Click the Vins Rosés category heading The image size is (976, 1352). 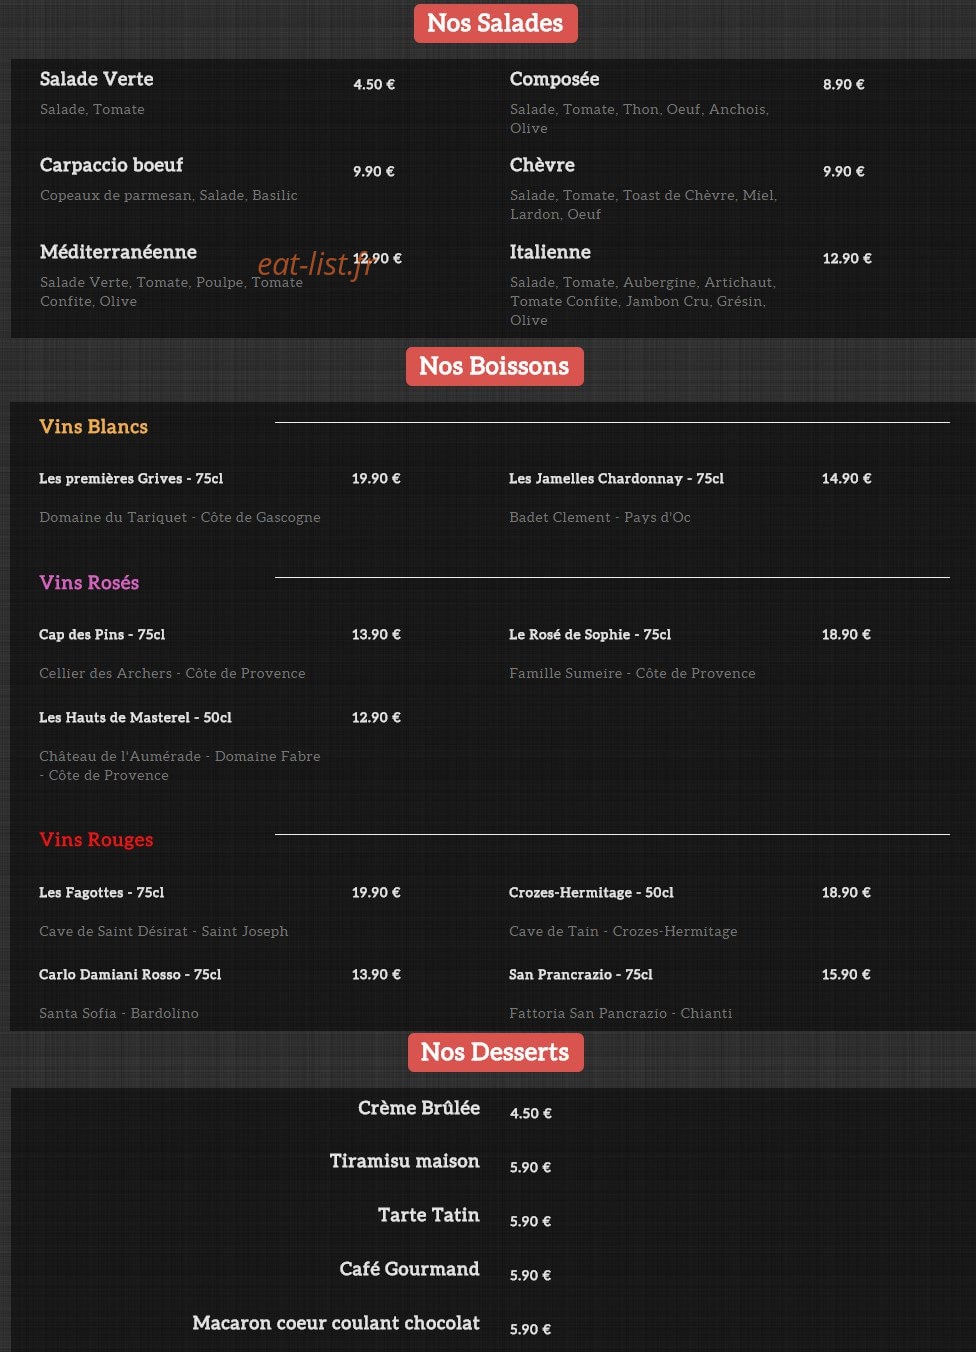coord(89,582)
